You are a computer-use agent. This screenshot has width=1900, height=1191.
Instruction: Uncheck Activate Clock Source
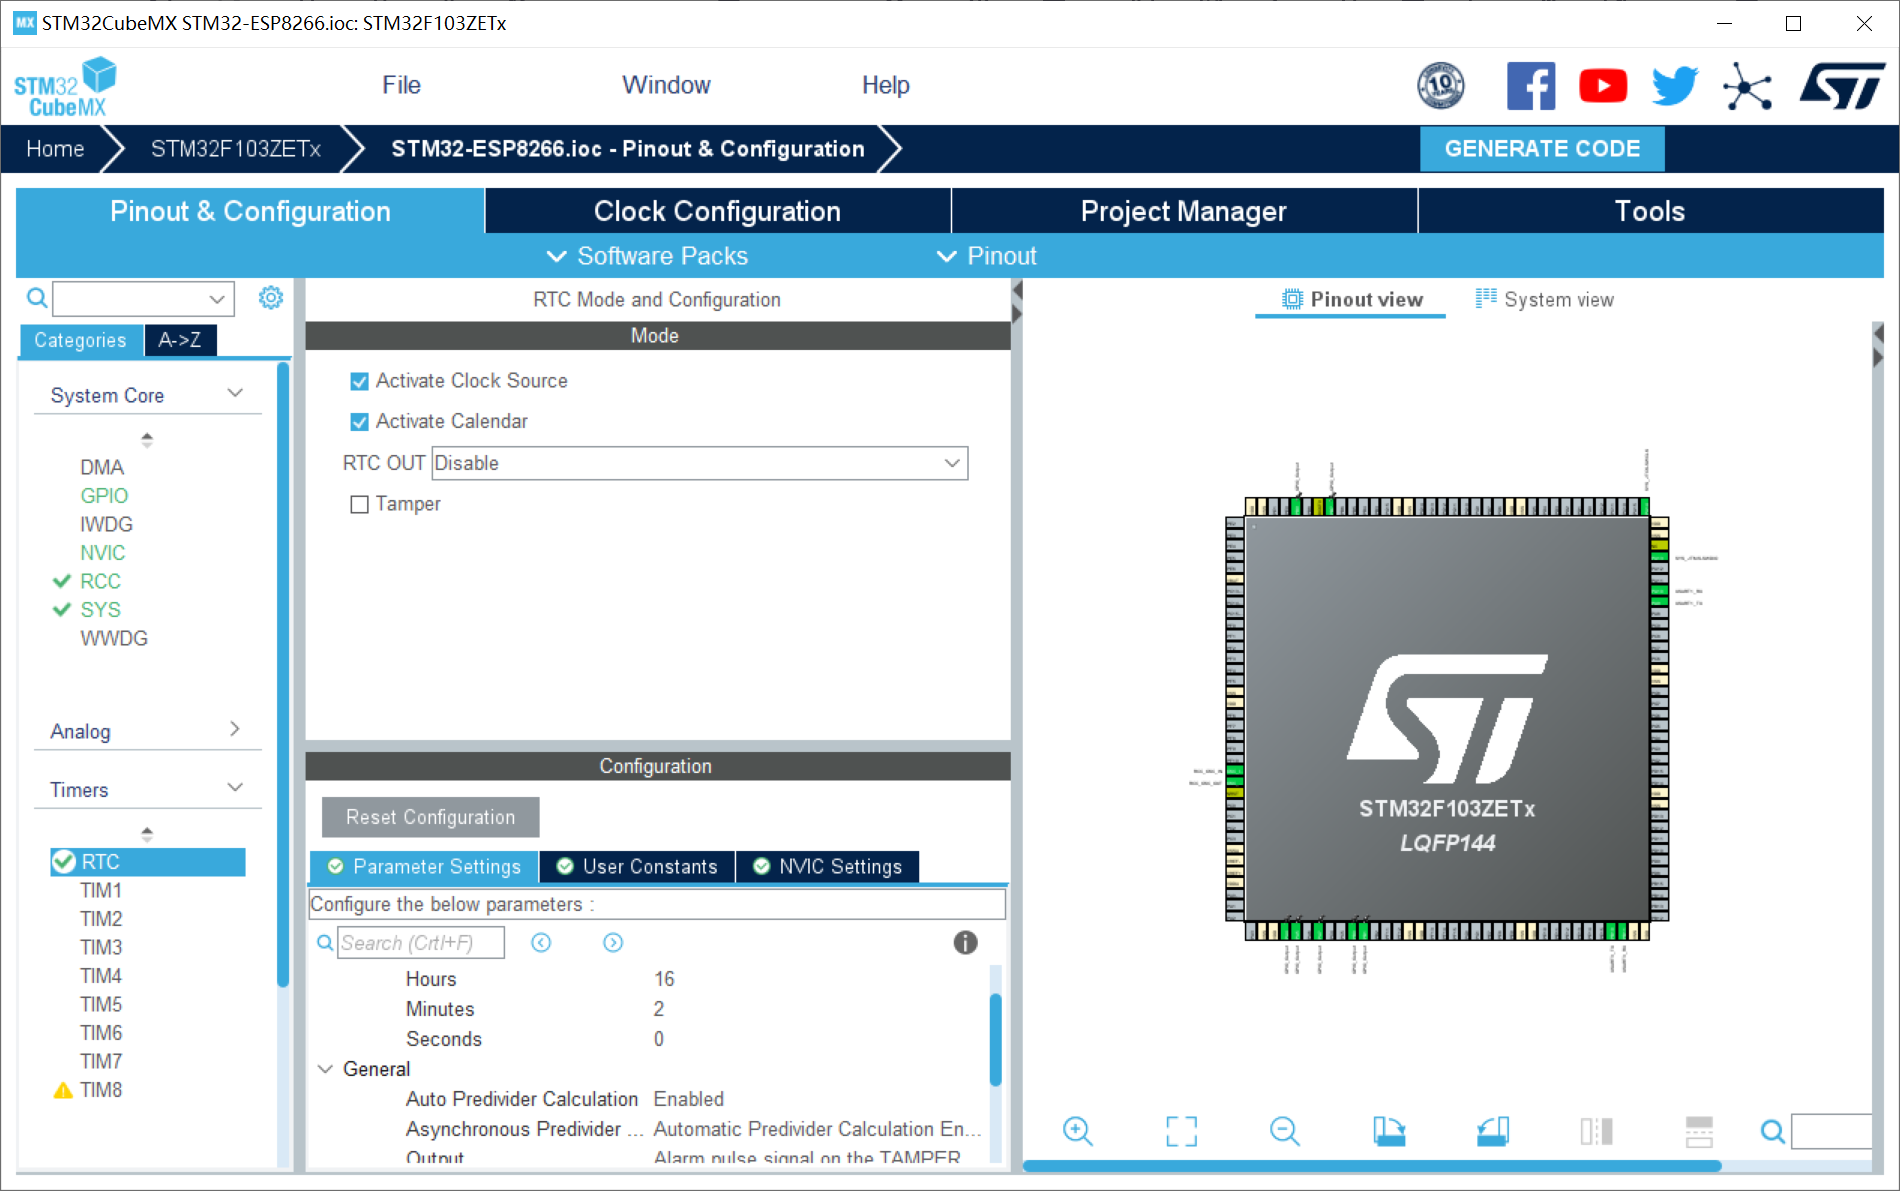click(360, 381)
